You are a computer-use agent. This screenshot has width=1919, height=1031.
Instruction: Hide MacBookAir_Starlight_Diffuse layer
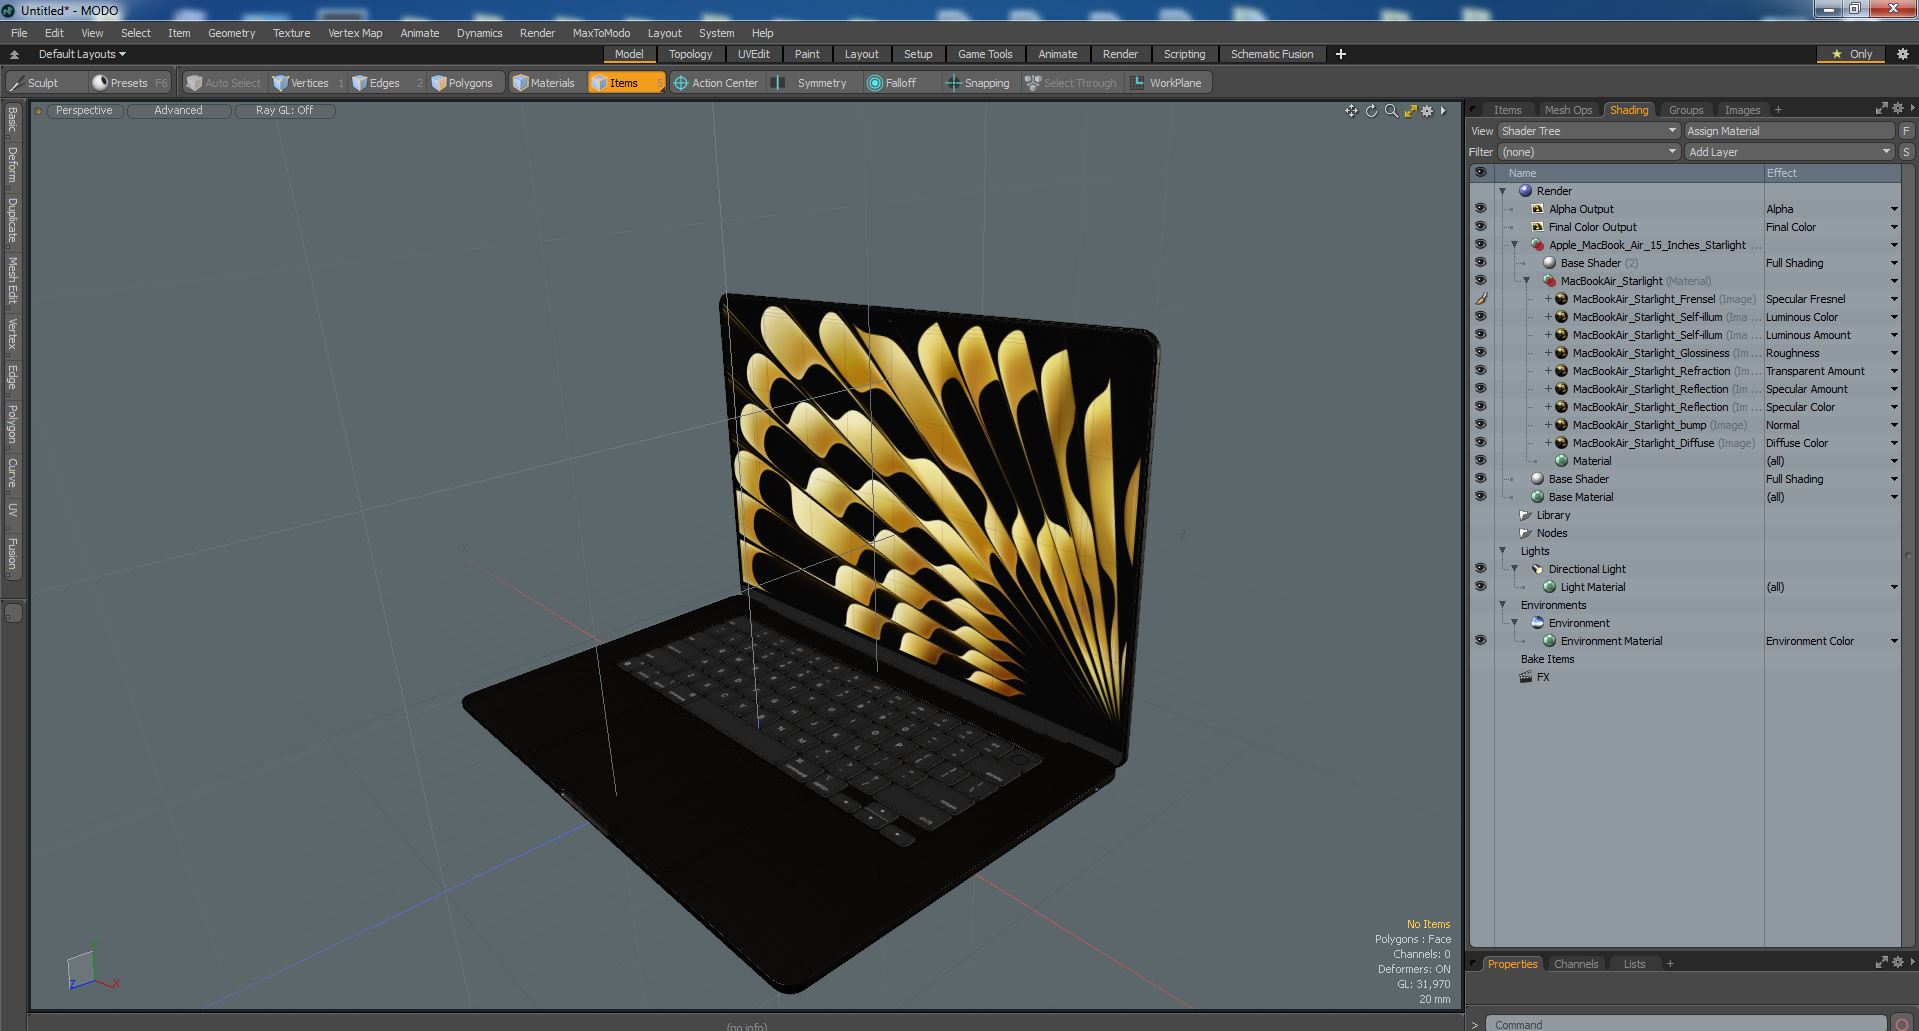[x=1480, y=443]
